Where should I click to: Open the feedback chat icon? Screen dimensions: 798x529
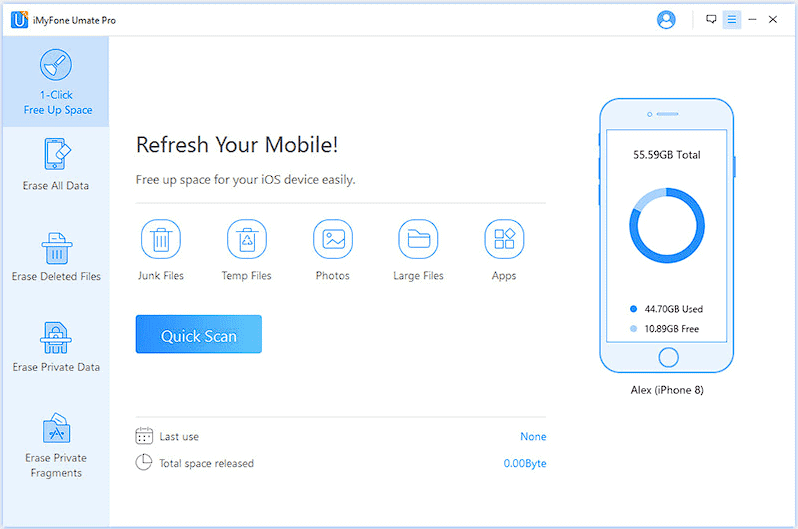pyautogui.click(x=711, y=19)
